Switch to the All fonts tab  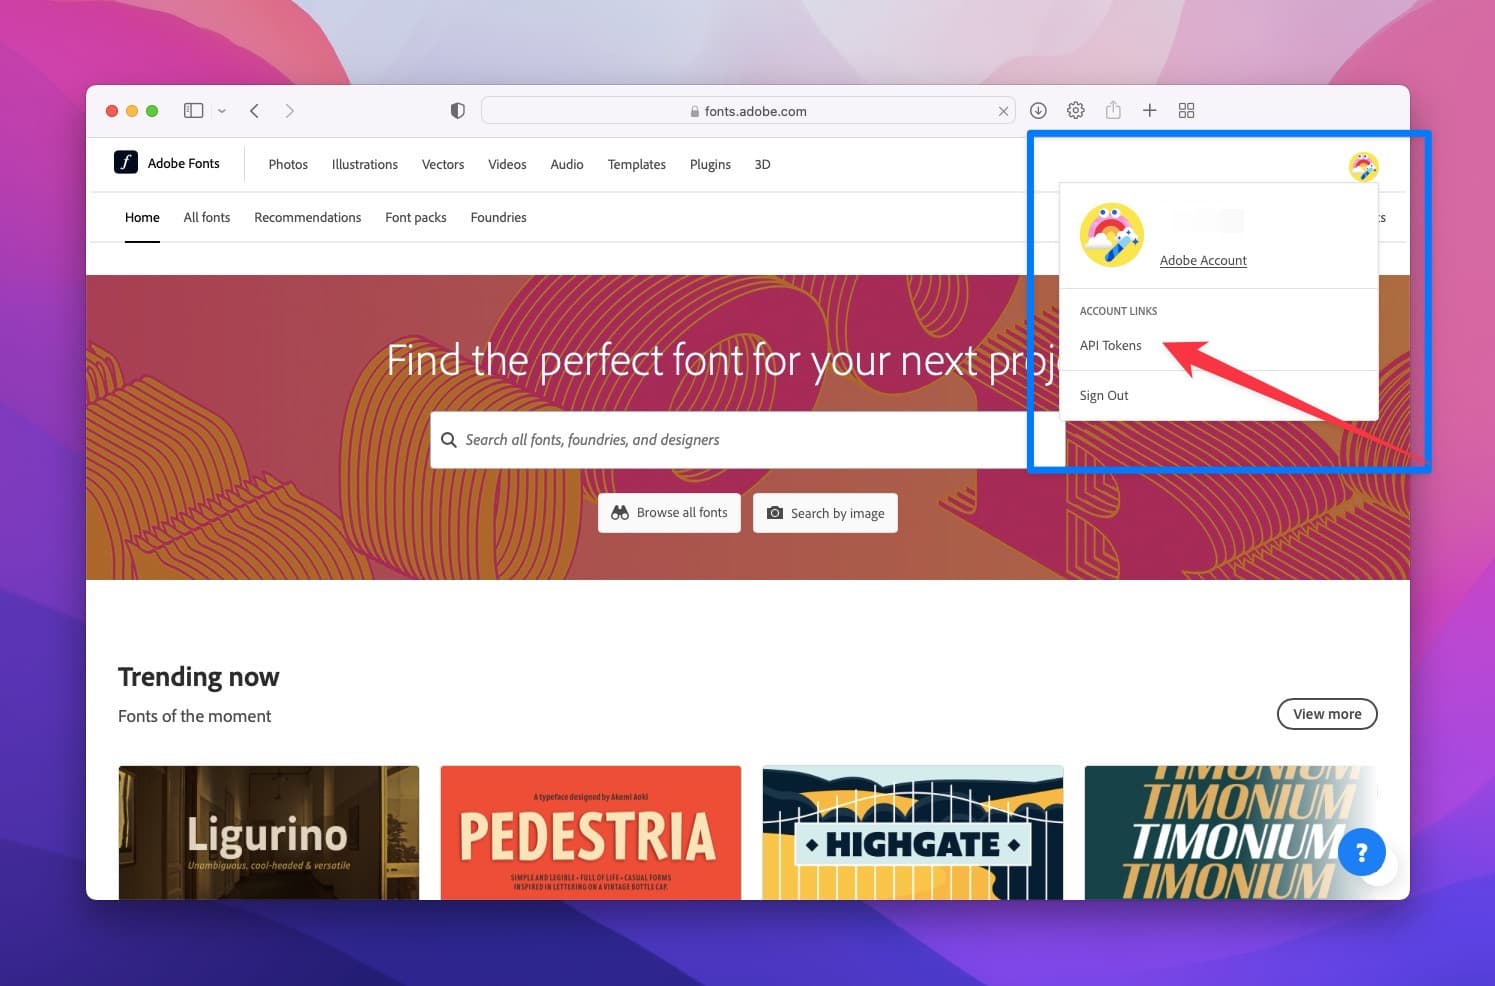pos(207,217)
